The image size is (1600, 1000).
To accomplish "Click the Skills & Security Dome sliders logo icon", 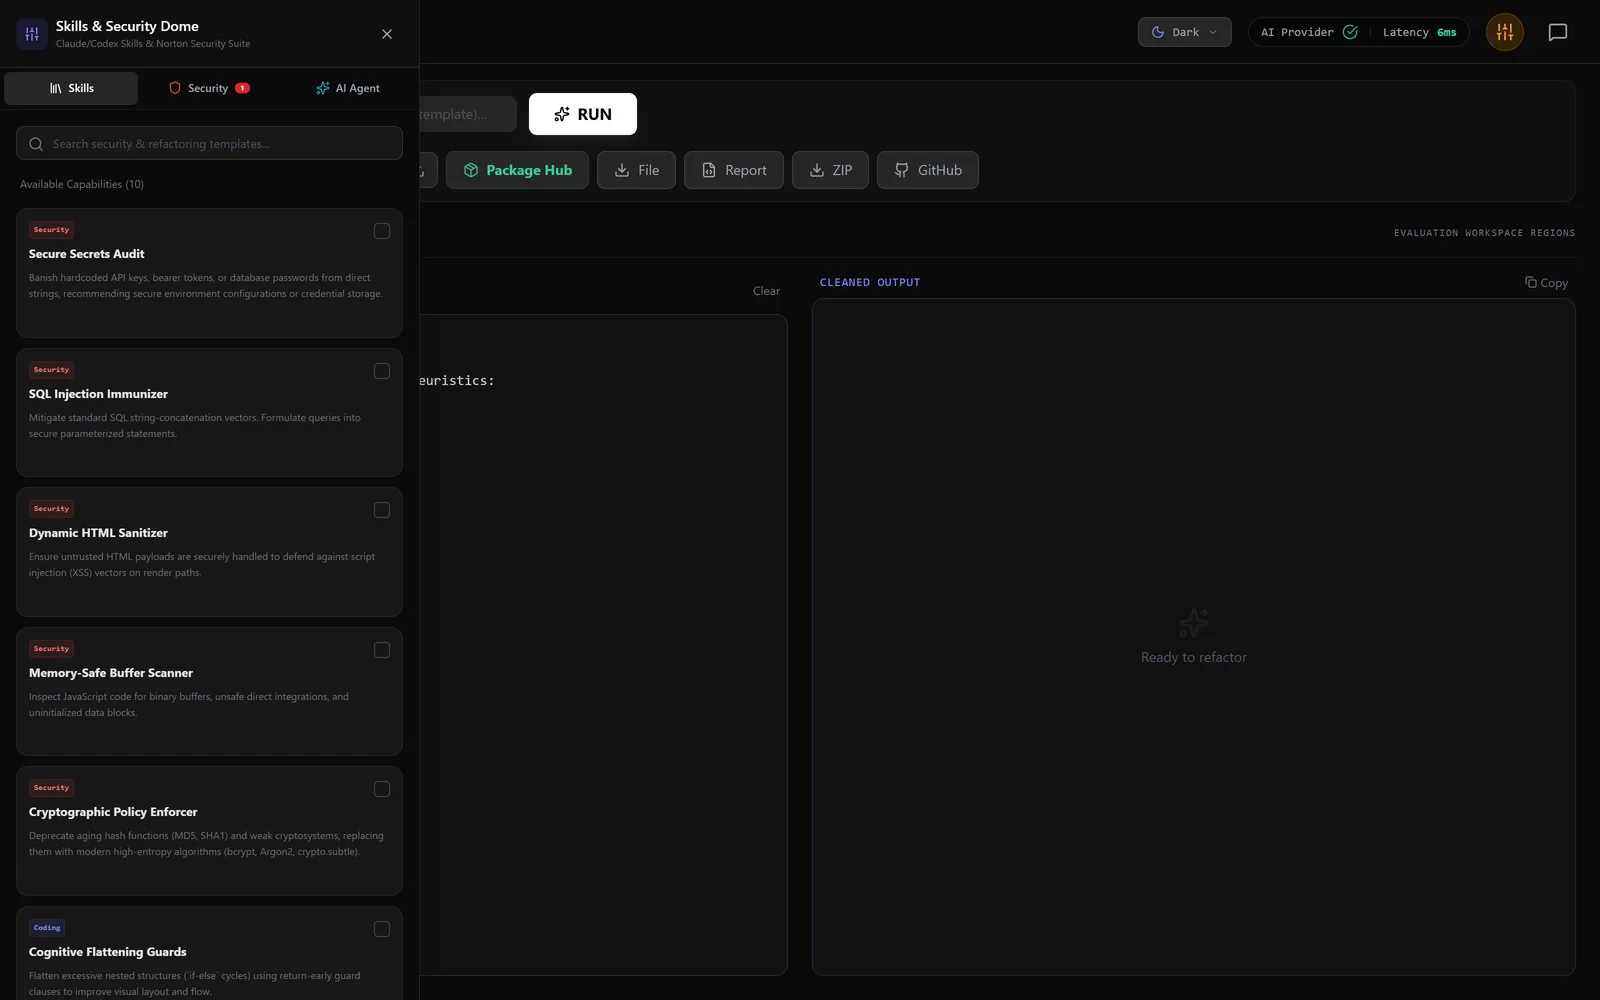I will pyautogui.click(x=32, y=34).
